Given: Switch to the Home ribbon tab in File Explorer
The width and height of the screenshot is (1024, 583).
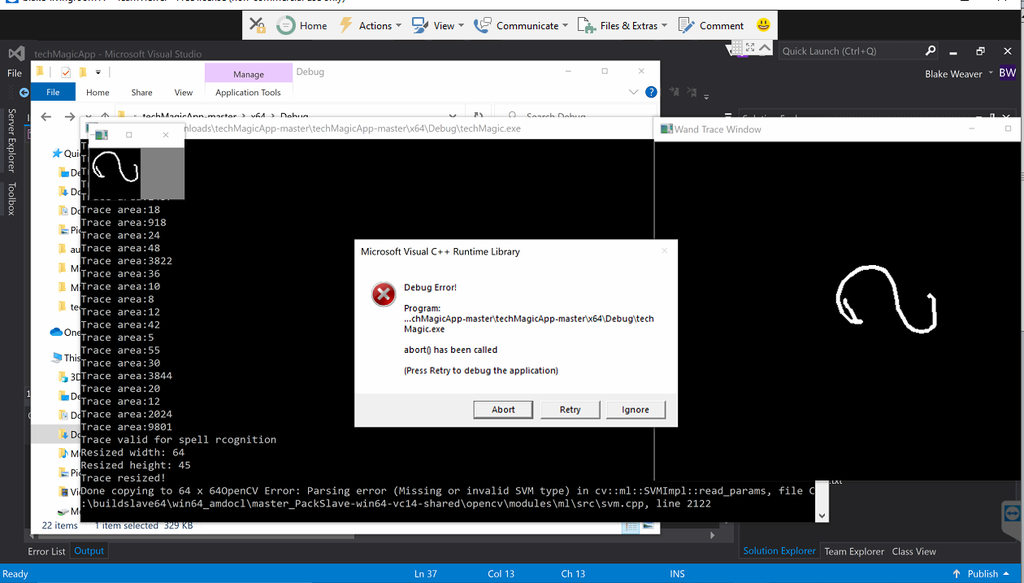Looking at the screenshot, I should 98,92.
